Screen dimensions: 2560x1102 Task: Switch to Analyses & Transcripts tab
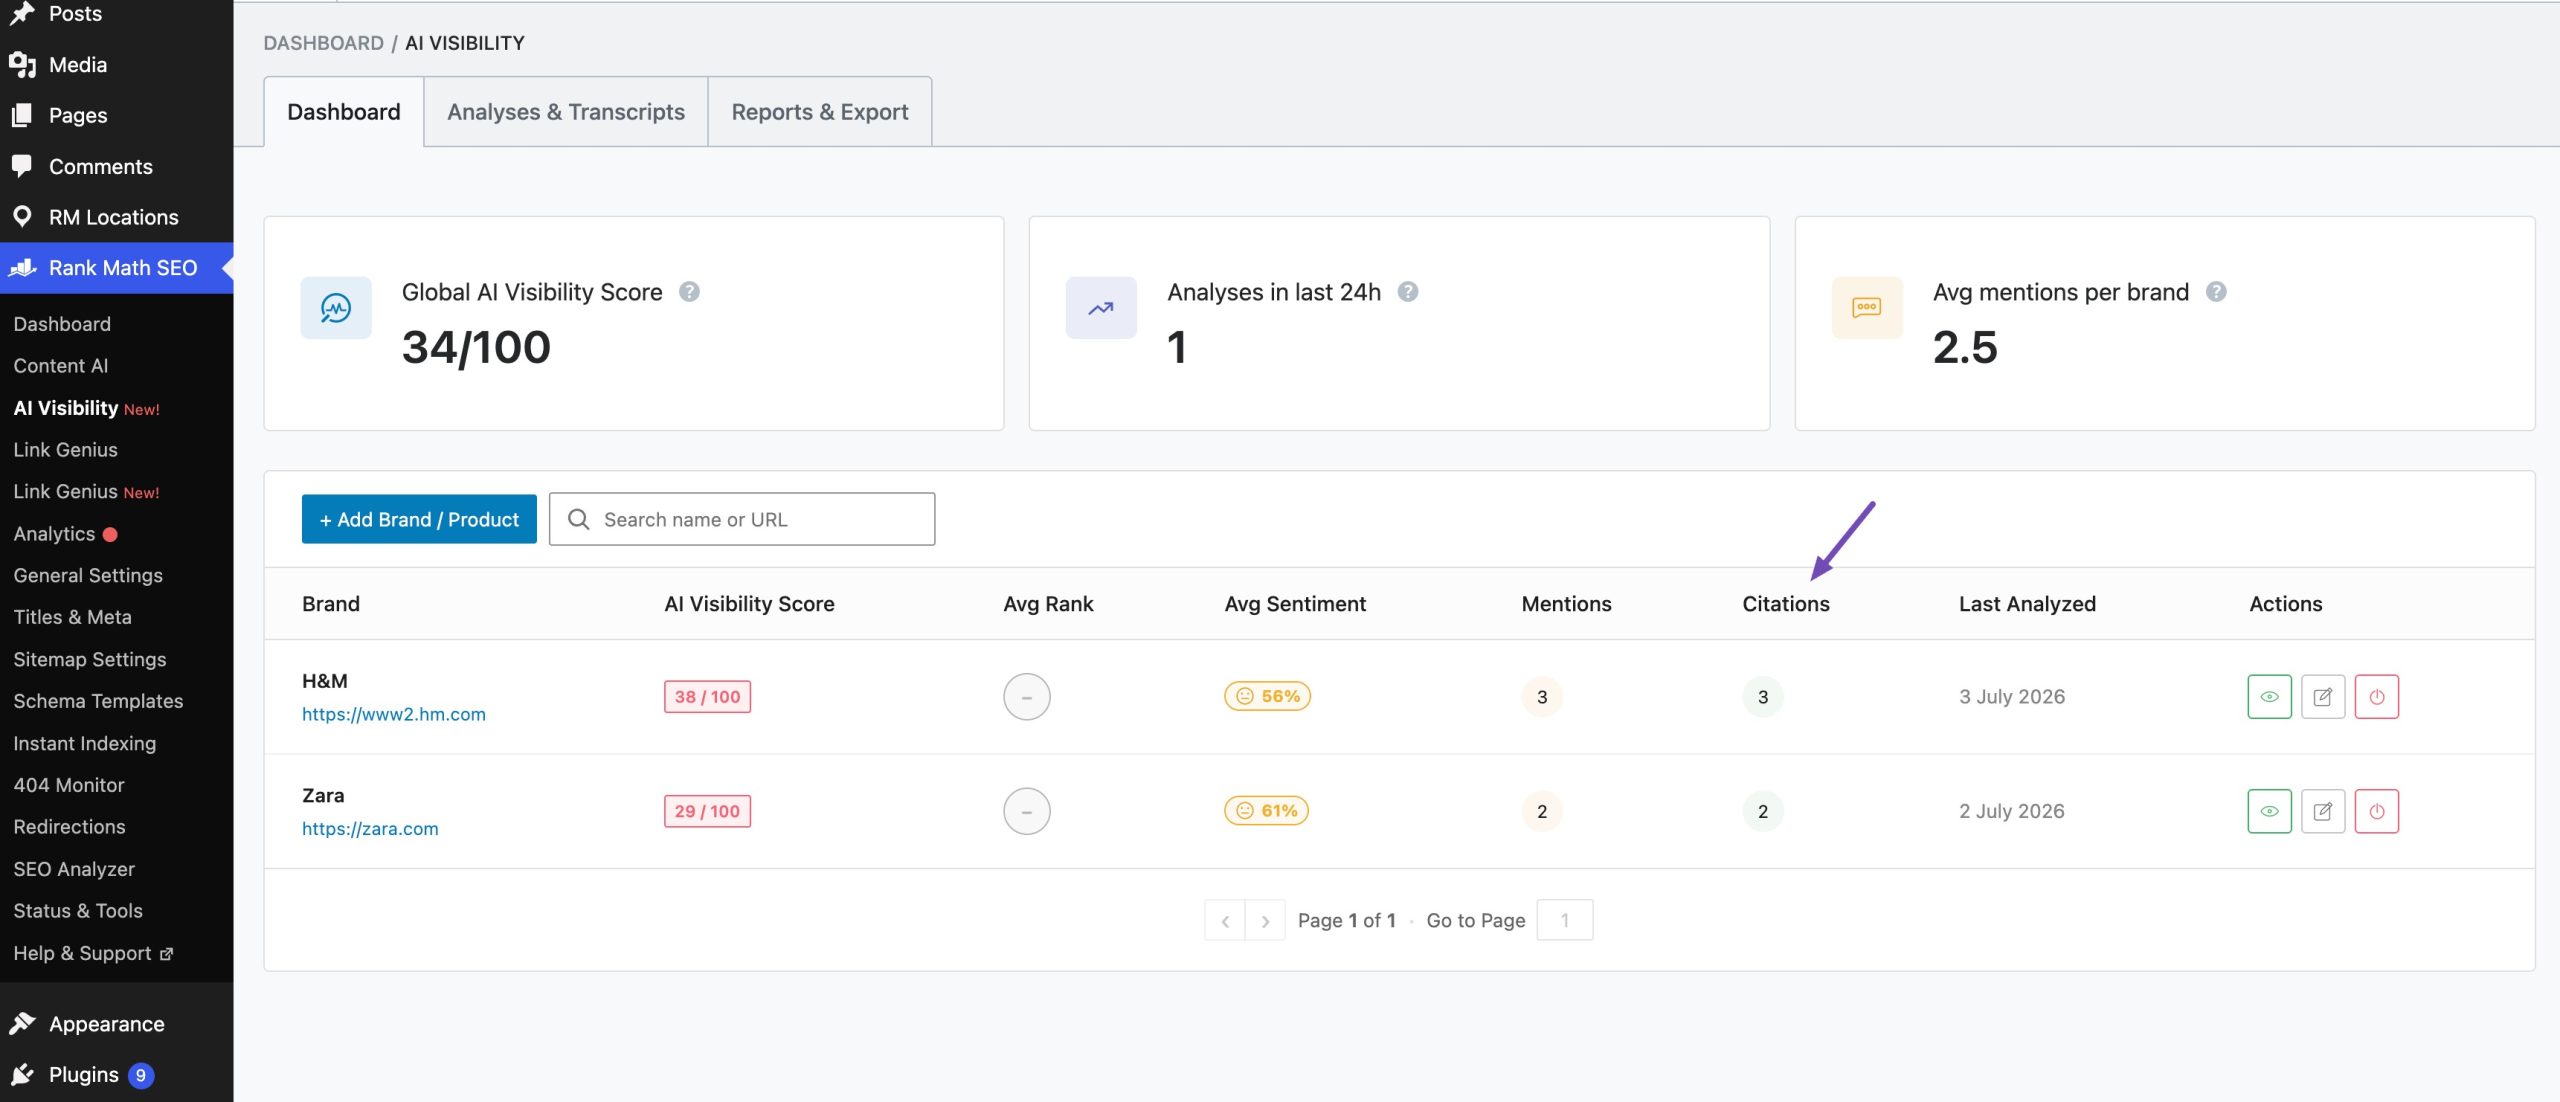[x=566, y=112]
